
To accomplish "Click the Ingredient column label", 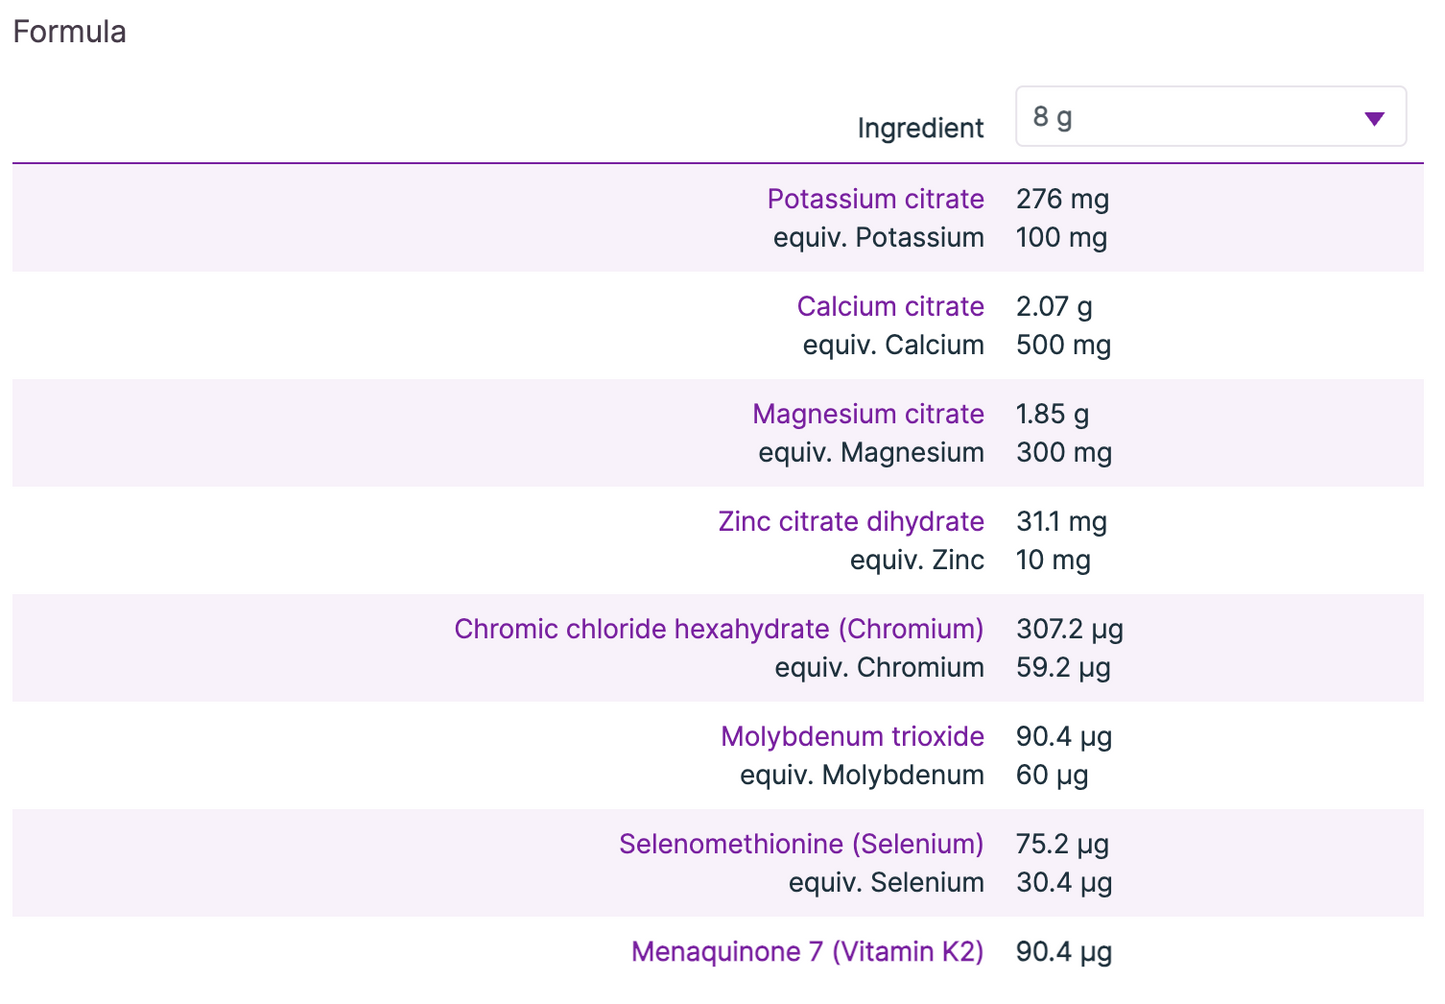I will coord(920,128).
